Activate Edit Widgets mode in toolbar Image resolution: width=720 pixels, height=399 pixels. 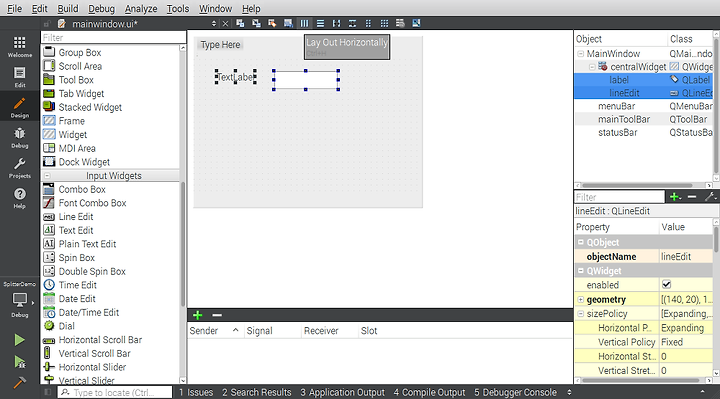click(x=240, y=23)
